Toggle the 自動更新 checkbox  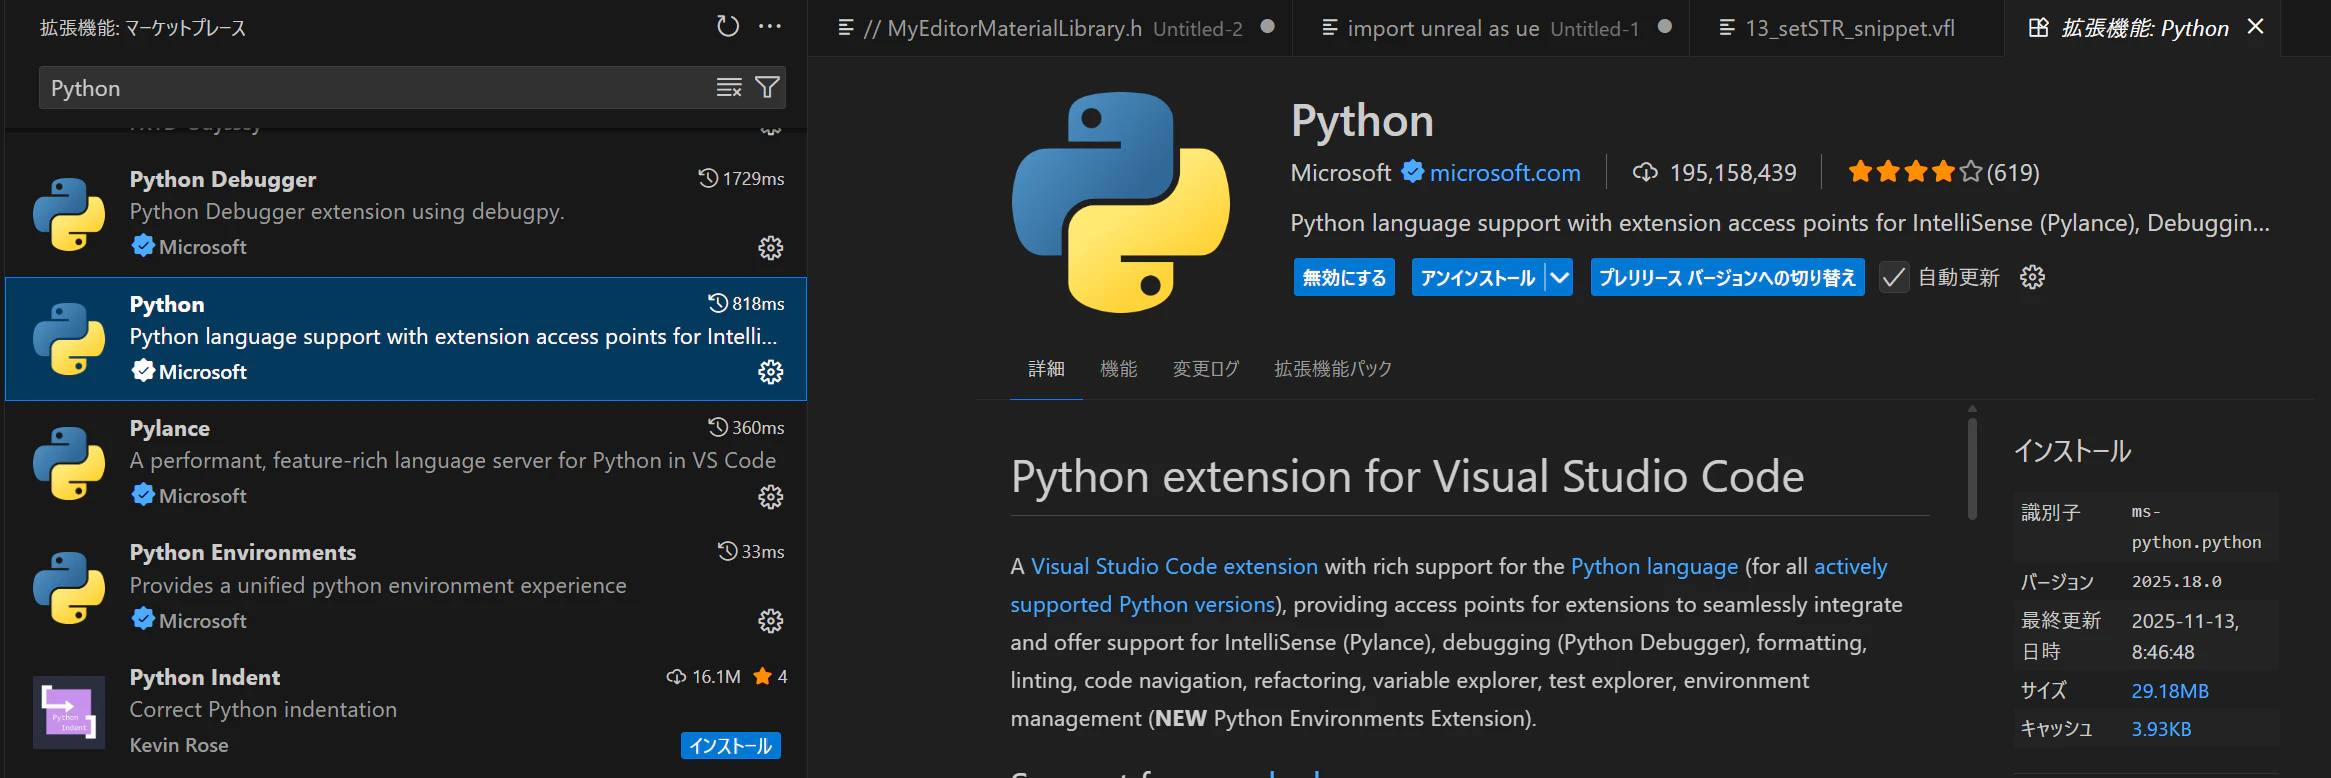click(x=1893, y=277)
